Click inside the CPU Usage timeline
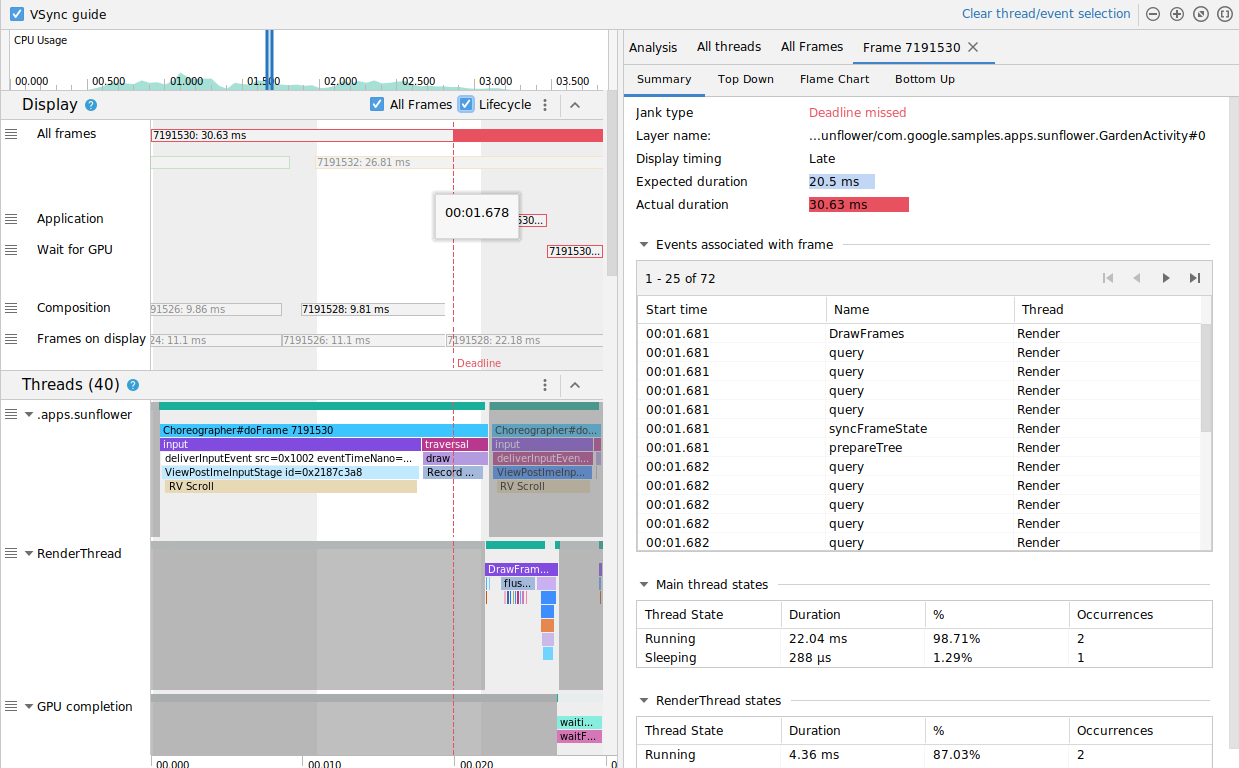This screenshot has width=1239, height=768. coord(300,55)
